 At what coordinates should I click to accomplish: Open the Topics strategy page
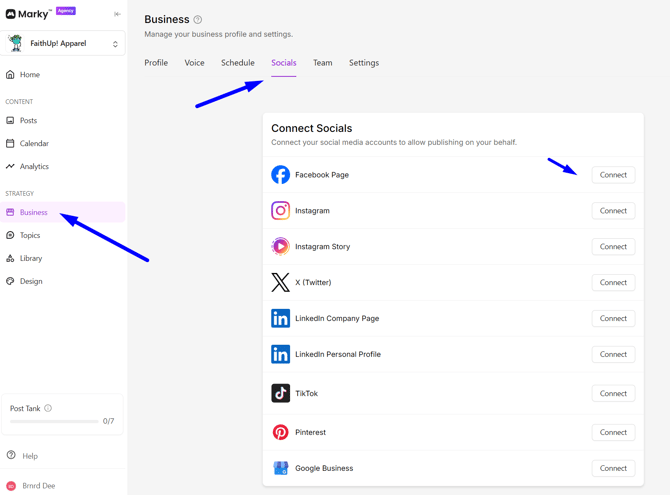click(30, 236)
